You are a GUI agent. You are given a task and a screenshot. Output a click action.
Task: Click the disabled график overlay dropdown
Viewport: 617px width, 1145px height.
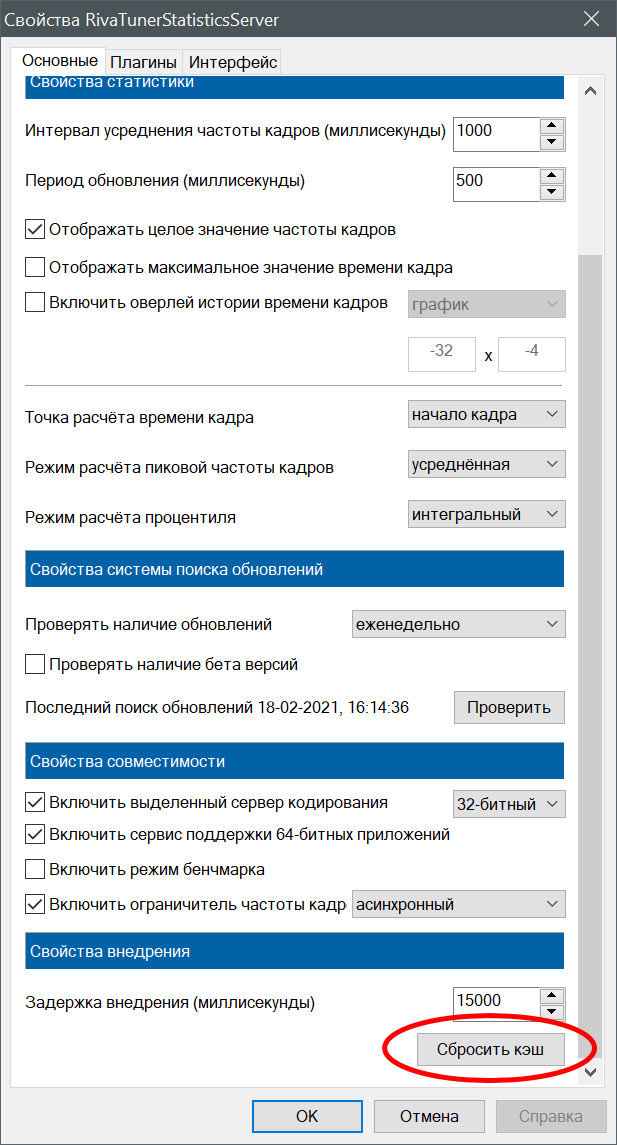486,304
